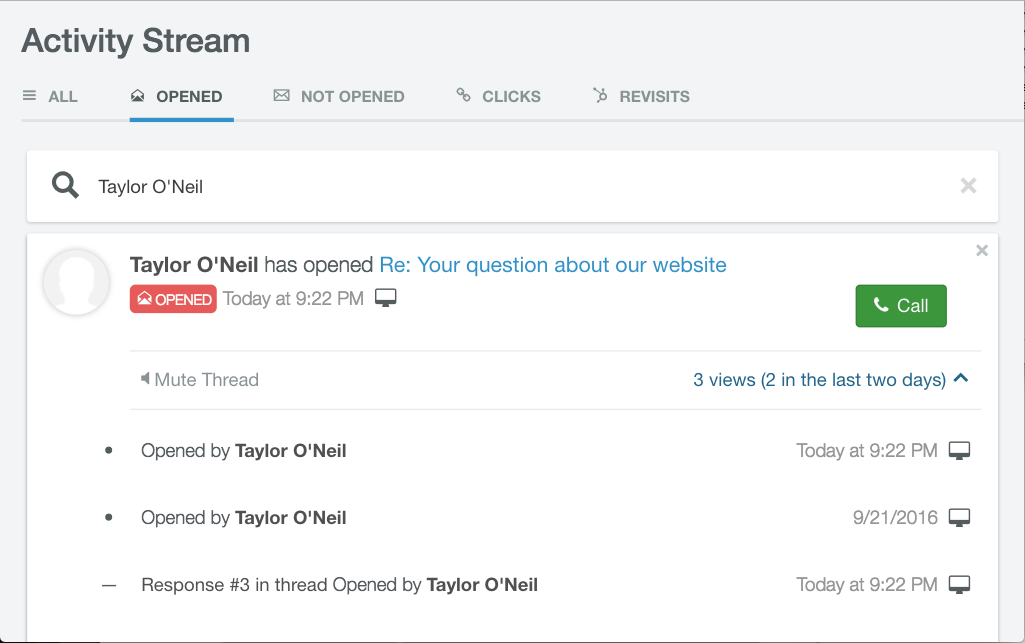This screenshot has height=643, width=1025.
Task: Switch to the REVISITS tab
Action: 641,95
